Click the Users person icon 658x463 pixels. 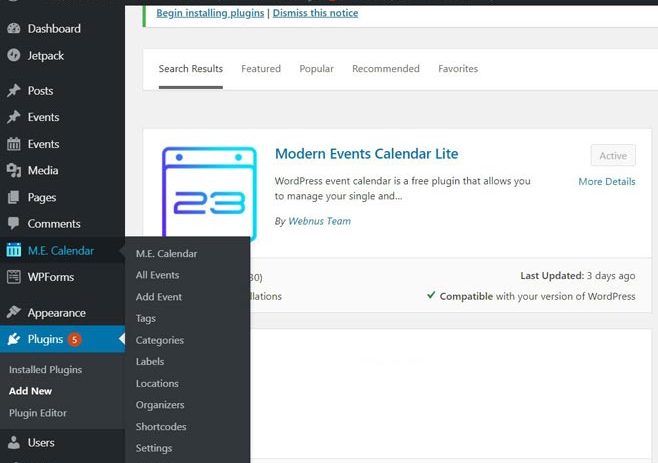pyautogui.click(x=13, y=442)
